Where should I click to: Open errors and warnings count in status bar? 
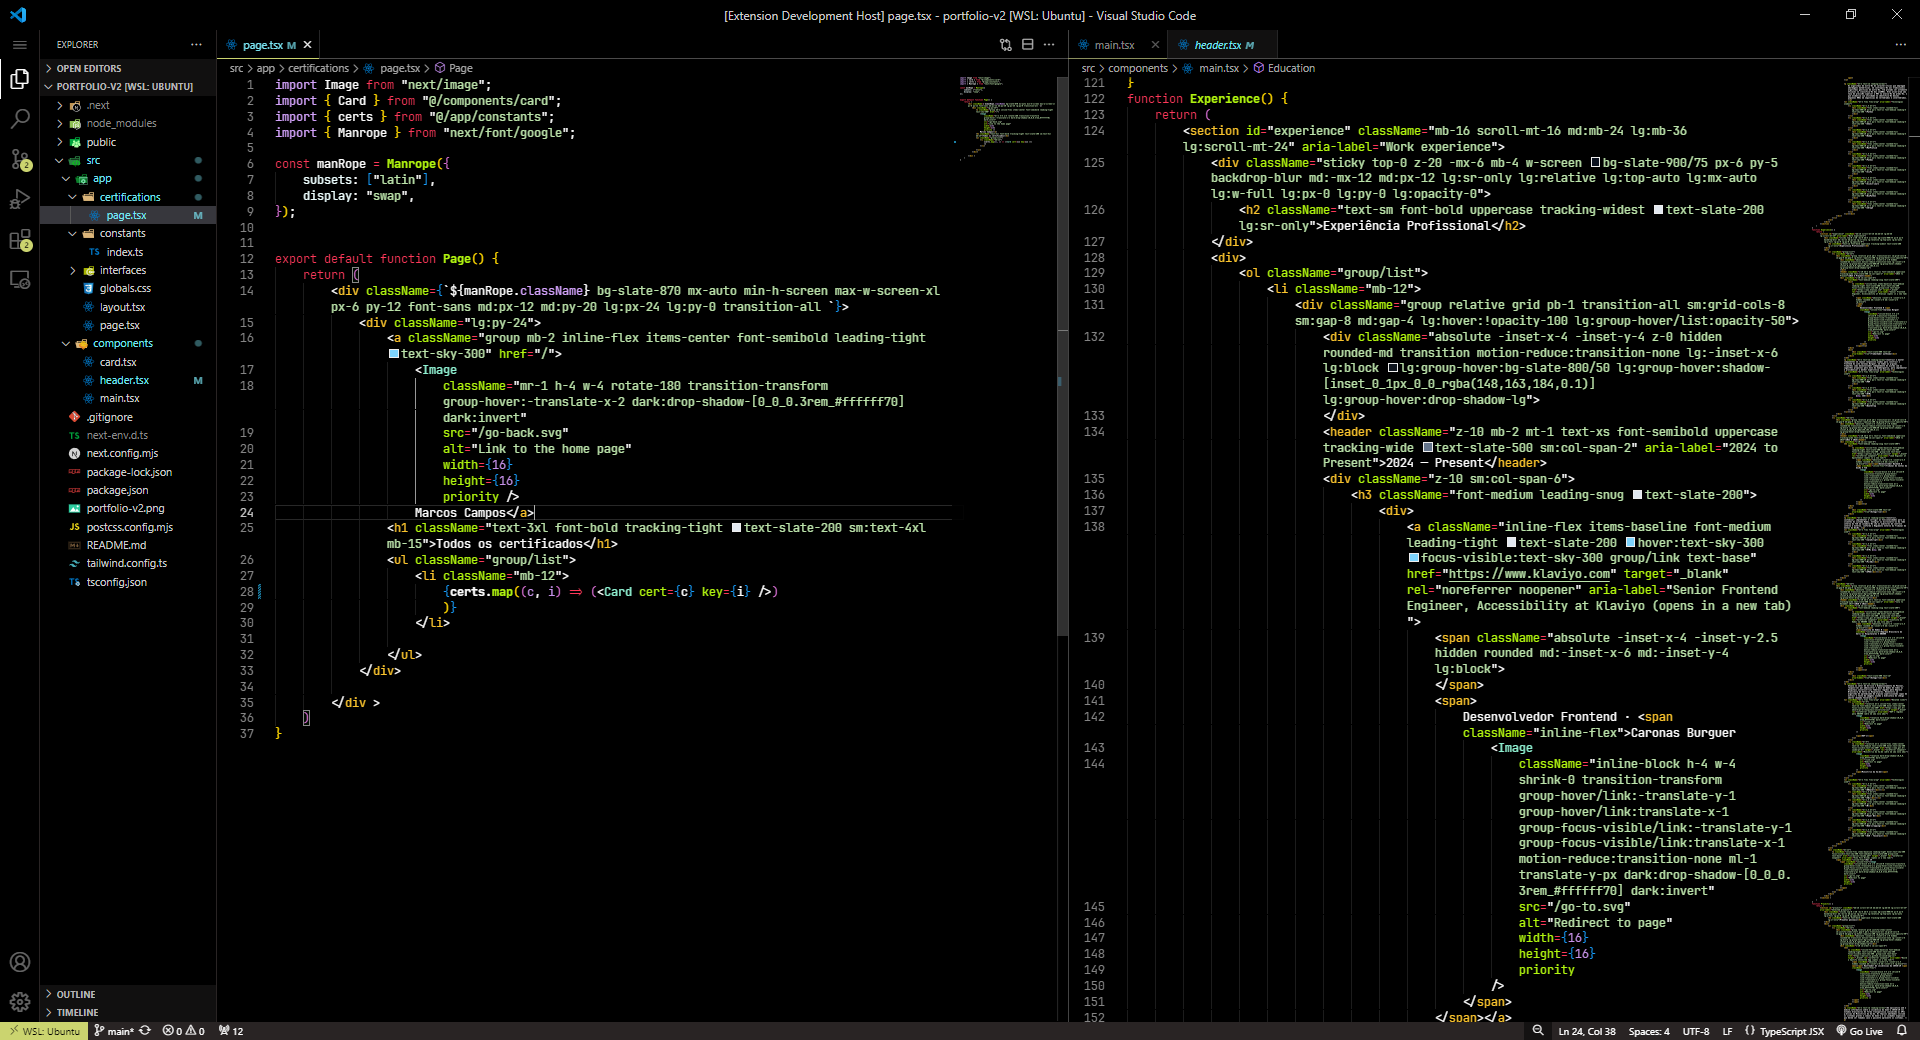[184, 1031]
